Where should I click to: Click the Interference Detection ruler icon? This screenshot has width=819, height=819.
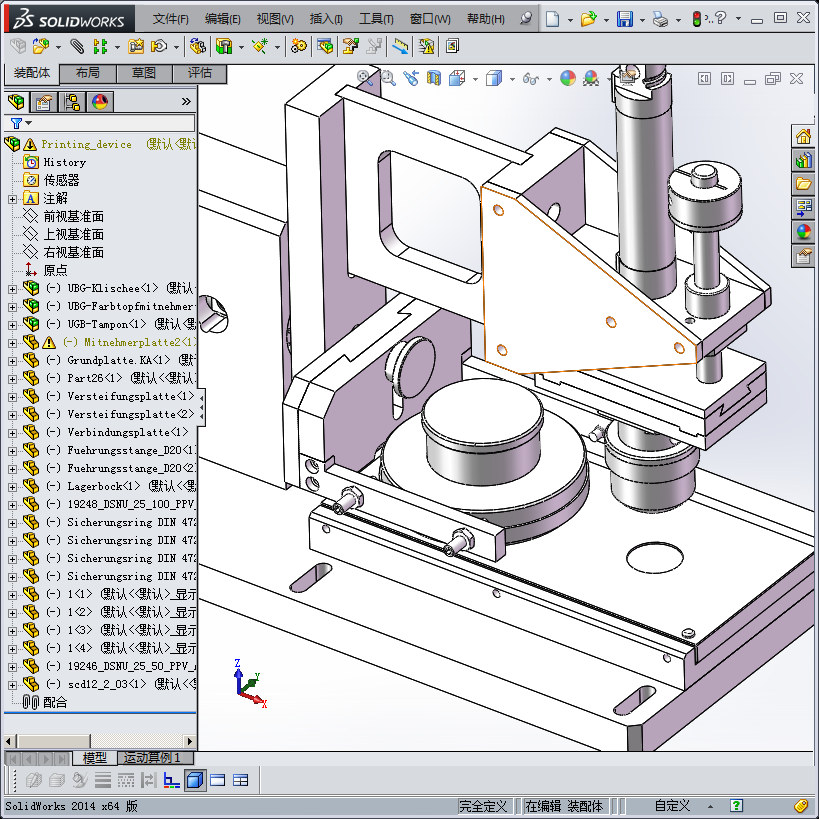[x=401, y=46]
